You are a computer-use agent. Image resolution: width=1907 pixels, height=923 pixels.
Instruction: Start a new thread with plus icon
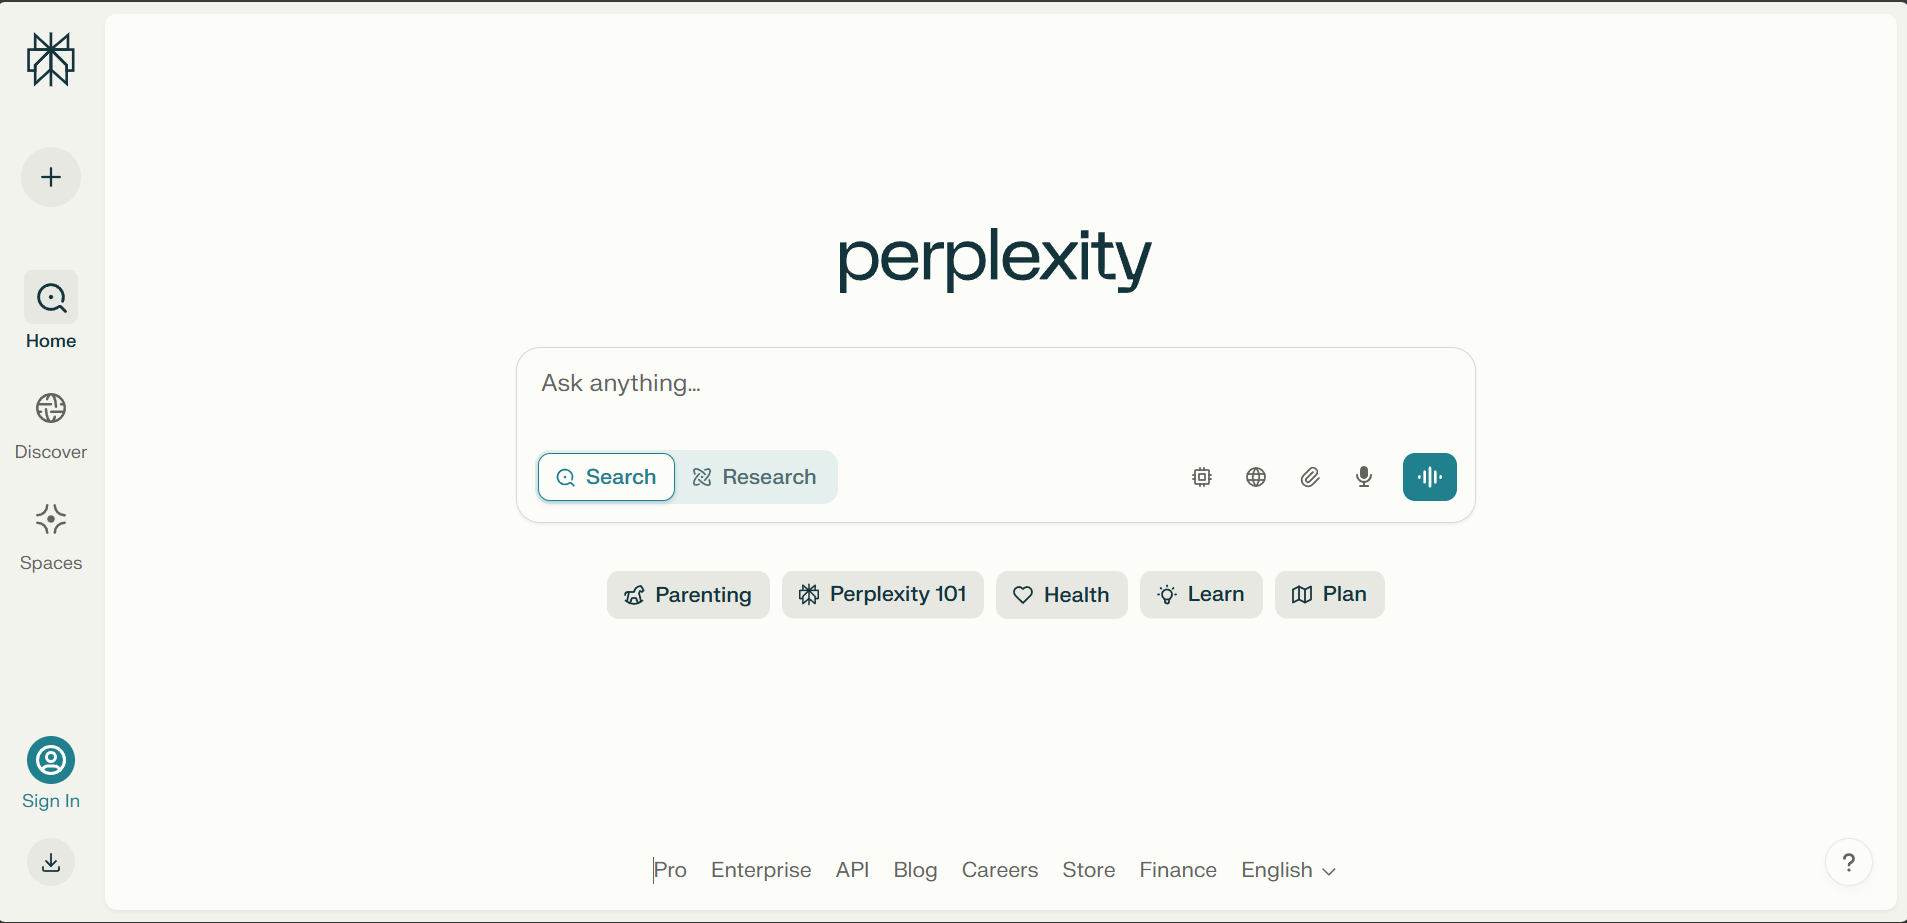pyautogui.click(x=51, y=177)
